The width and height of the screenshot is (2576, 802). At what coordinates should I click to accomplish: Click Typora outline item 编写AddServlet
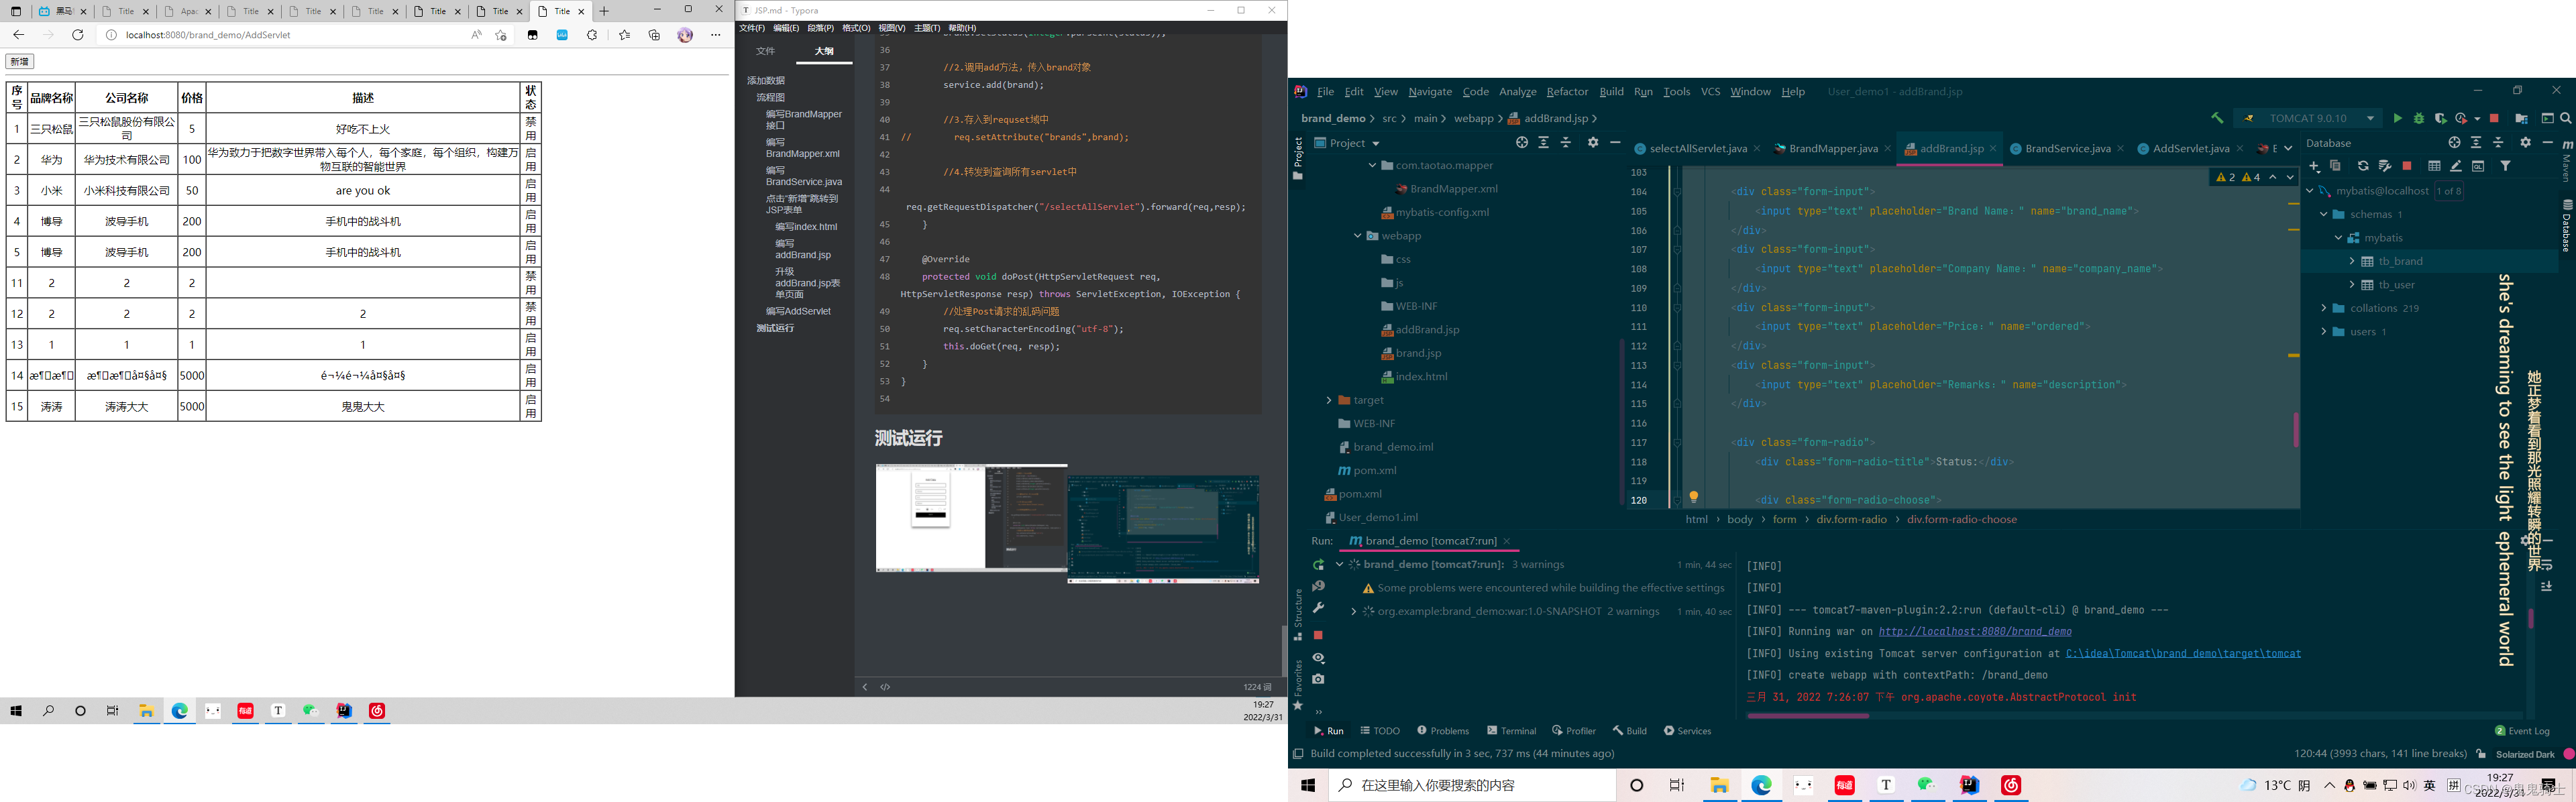[798, 311]
